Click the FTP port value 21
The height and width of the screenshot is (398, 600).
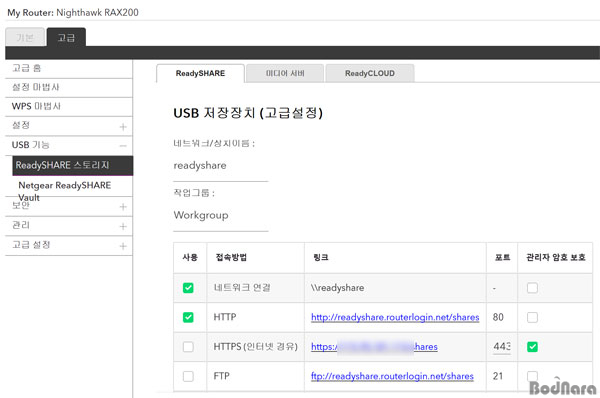pos(498,376)
